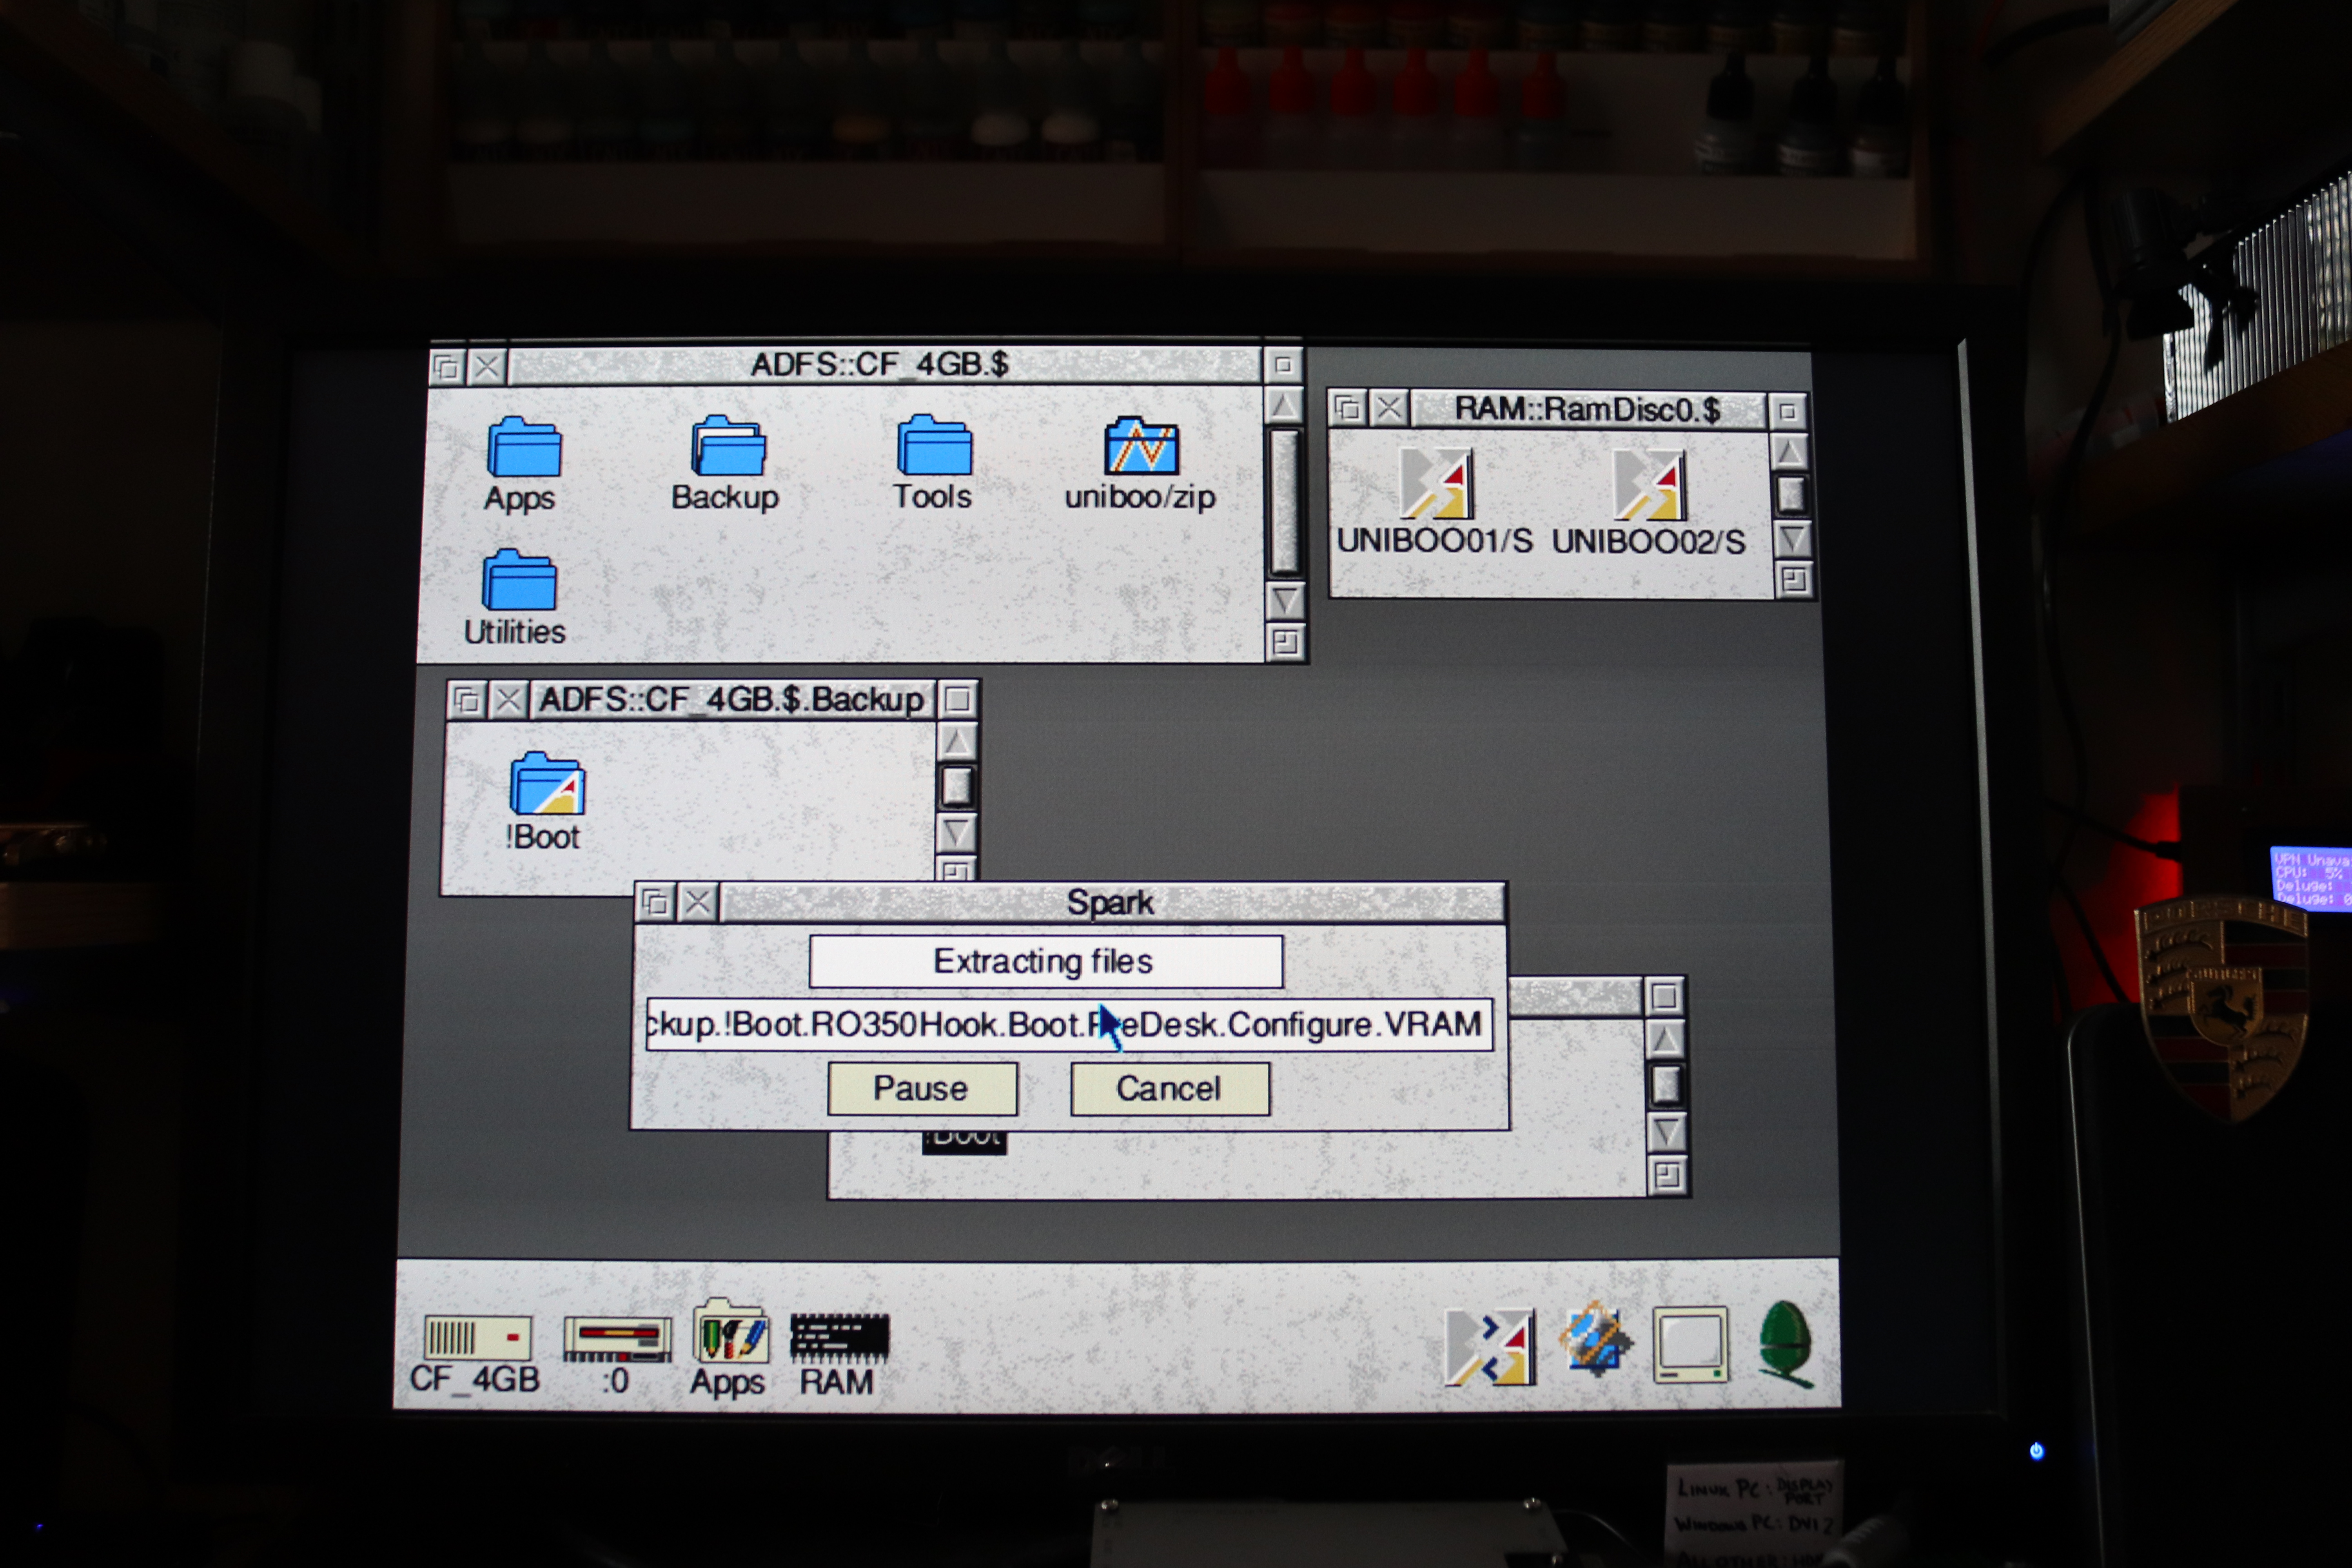Send Spark dialog to back
The height and width of the screenshot is (1568, 2352).
pyautogui.click(x=656, y=904)
